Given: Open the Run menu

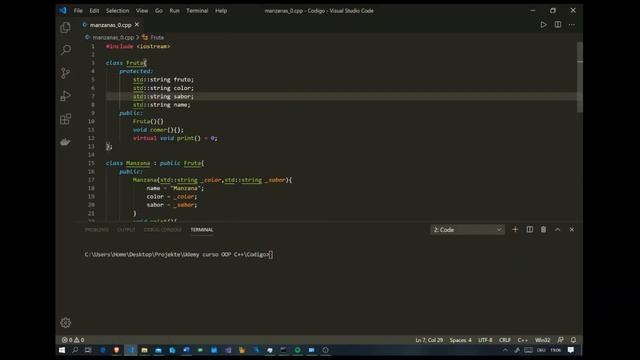Looking at the screenshot, I should pos(174,11).
